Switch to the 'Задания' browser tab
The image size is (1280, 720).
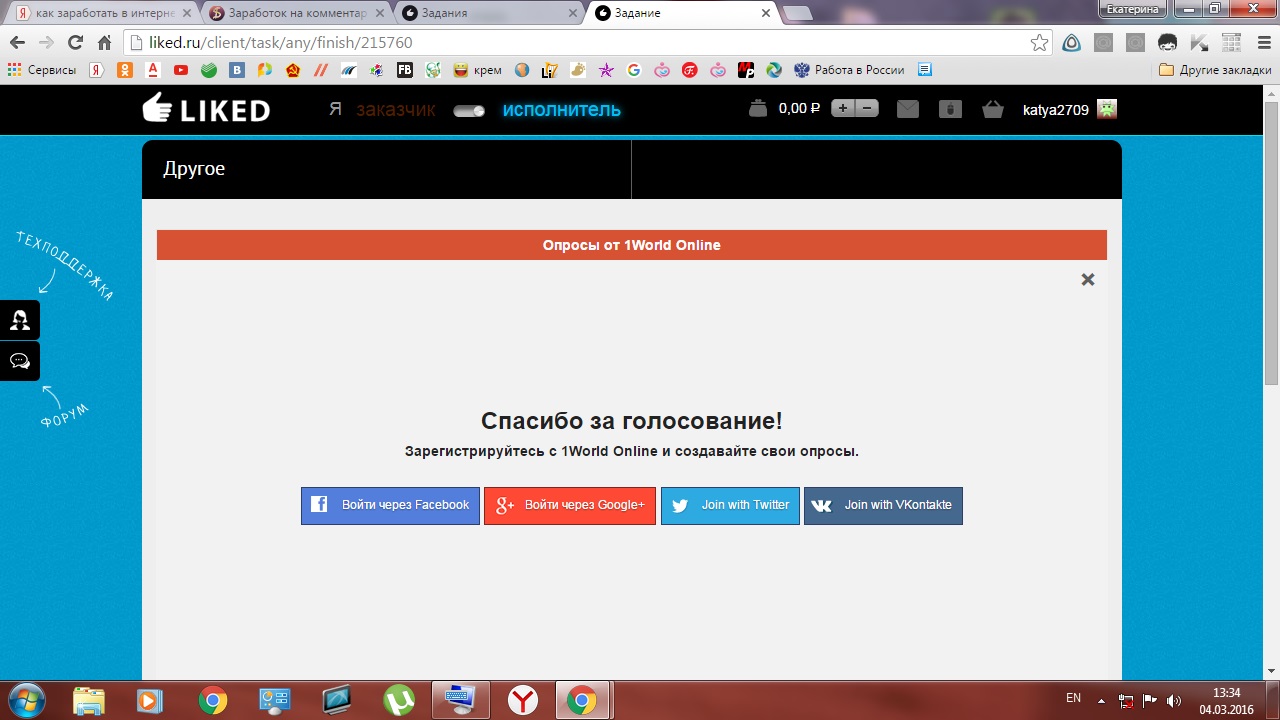click(489, 13)
